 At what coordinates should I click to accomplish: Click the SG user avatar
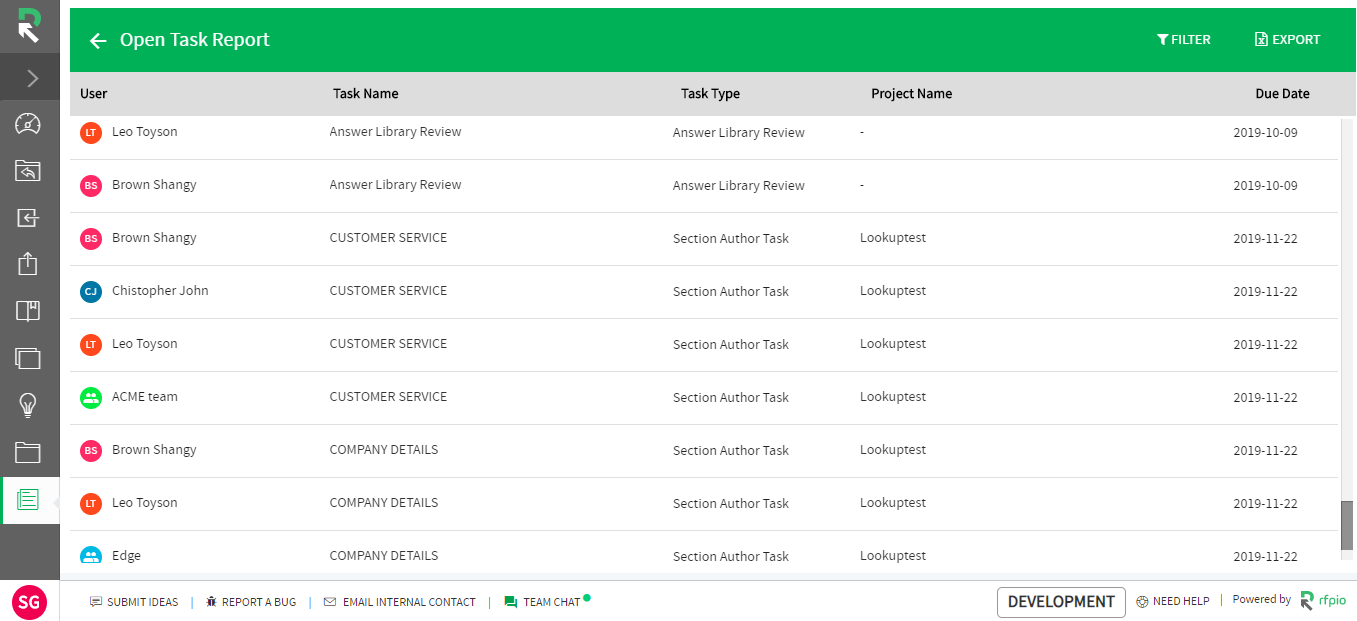29,602
